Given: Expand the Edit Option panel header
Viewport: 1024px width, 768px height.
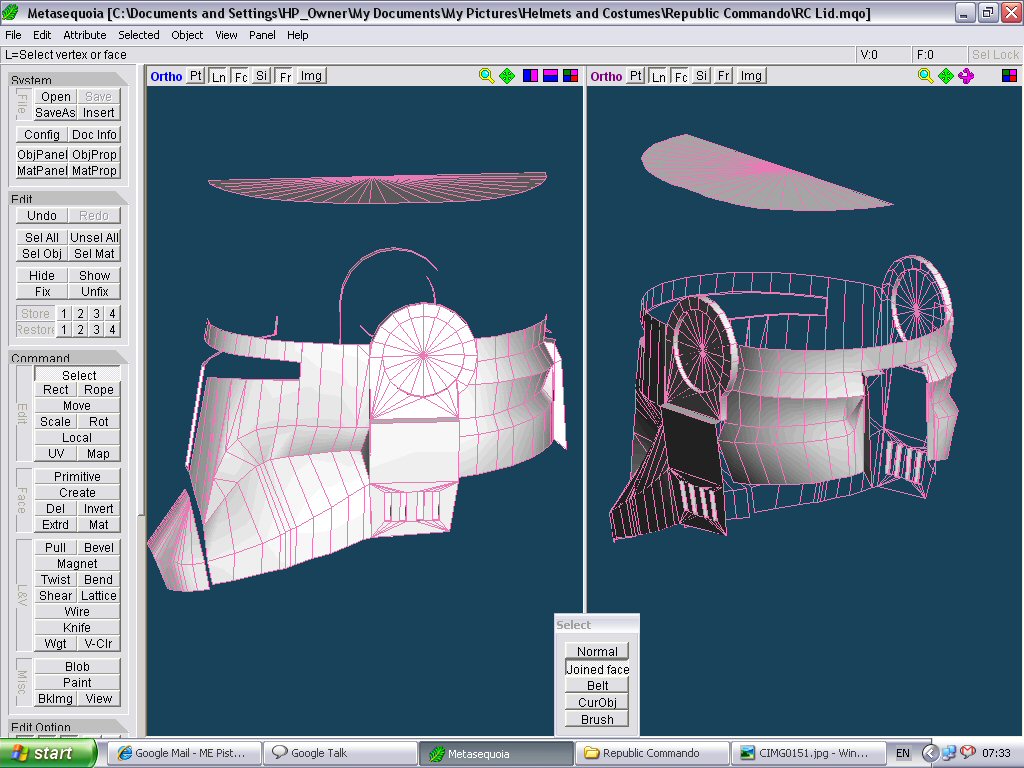Looking at the screenshot, I should point(69,726).
